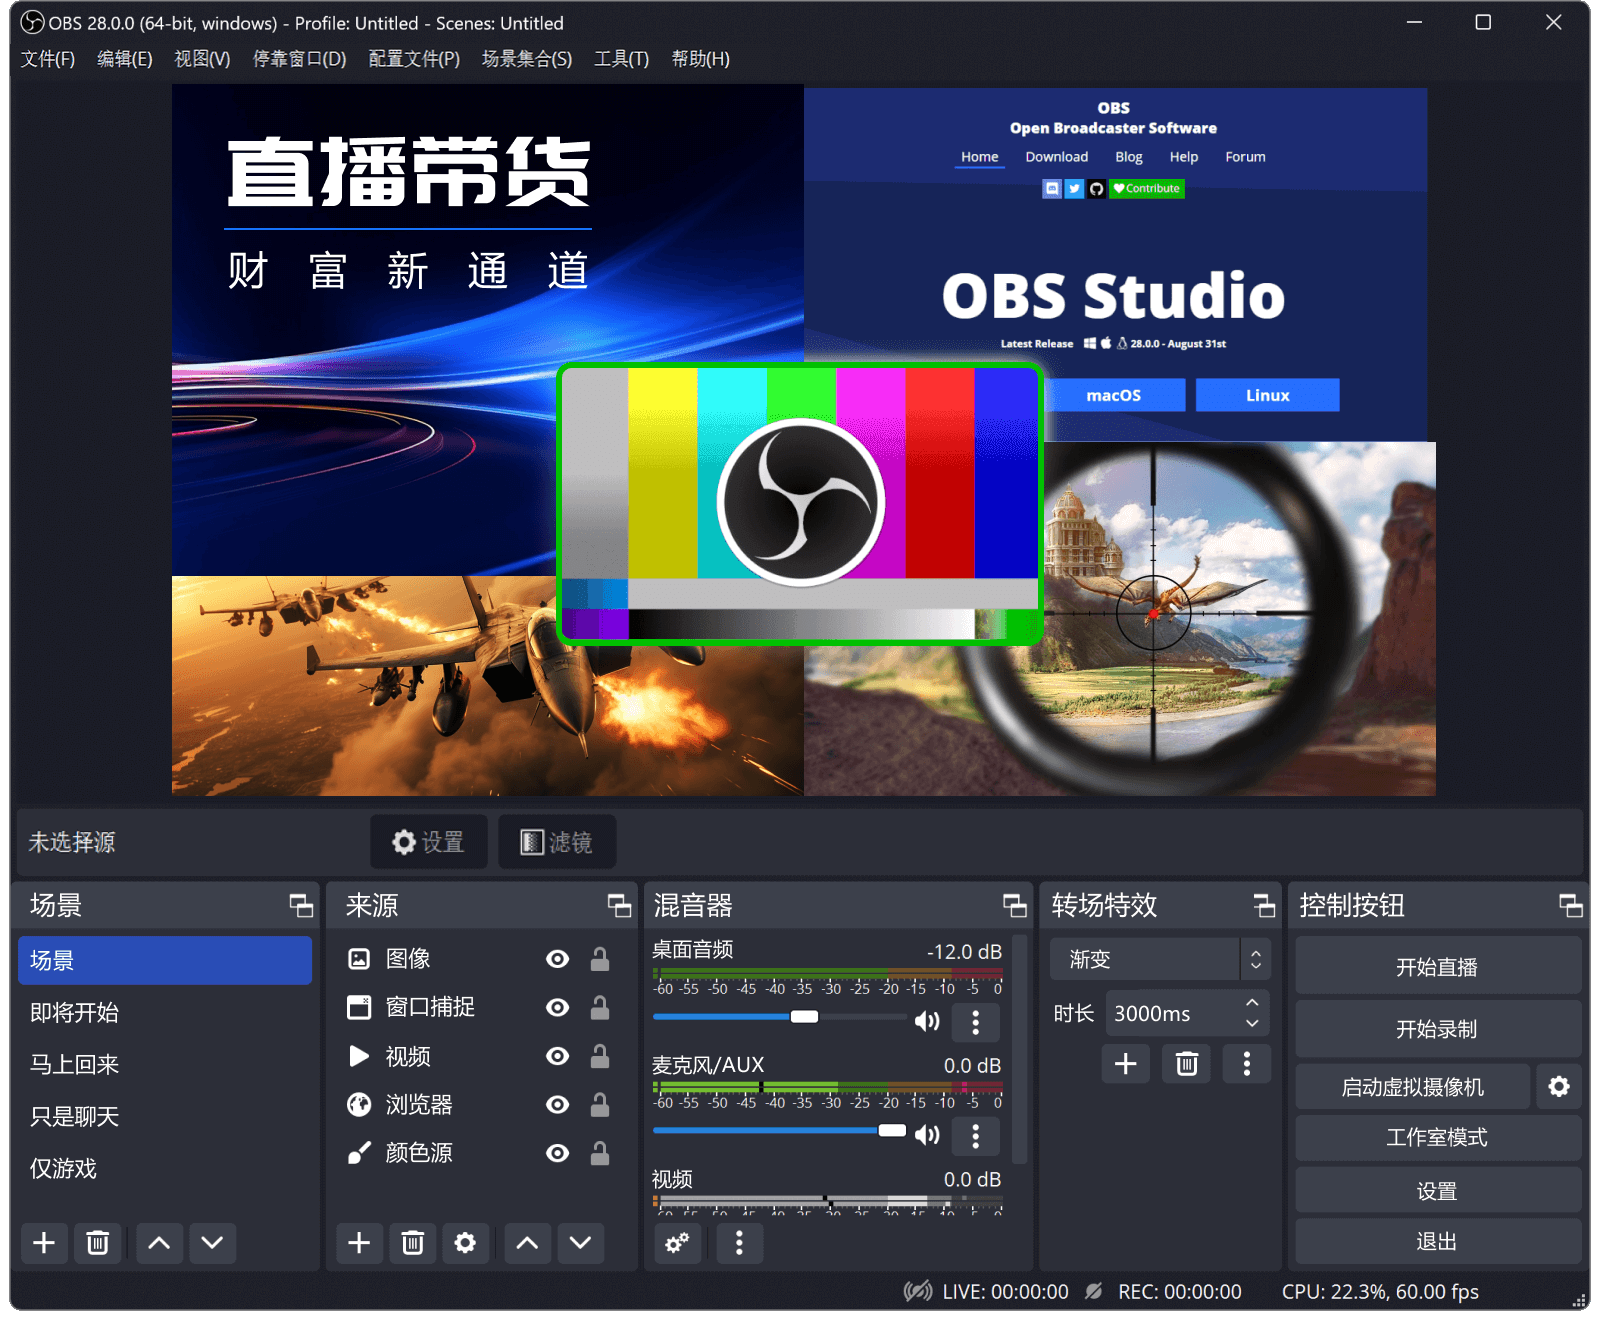The height and width of the screenshot is (1320, 1600).
Task: Move scene up in scenes panel
Action: 159,1243
